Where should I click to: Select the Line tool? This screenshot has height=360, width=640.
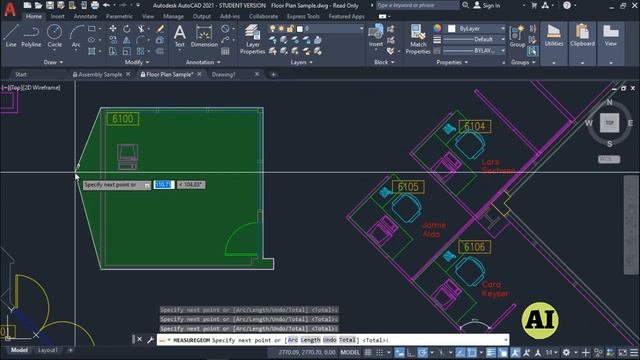tap(11, 36)
